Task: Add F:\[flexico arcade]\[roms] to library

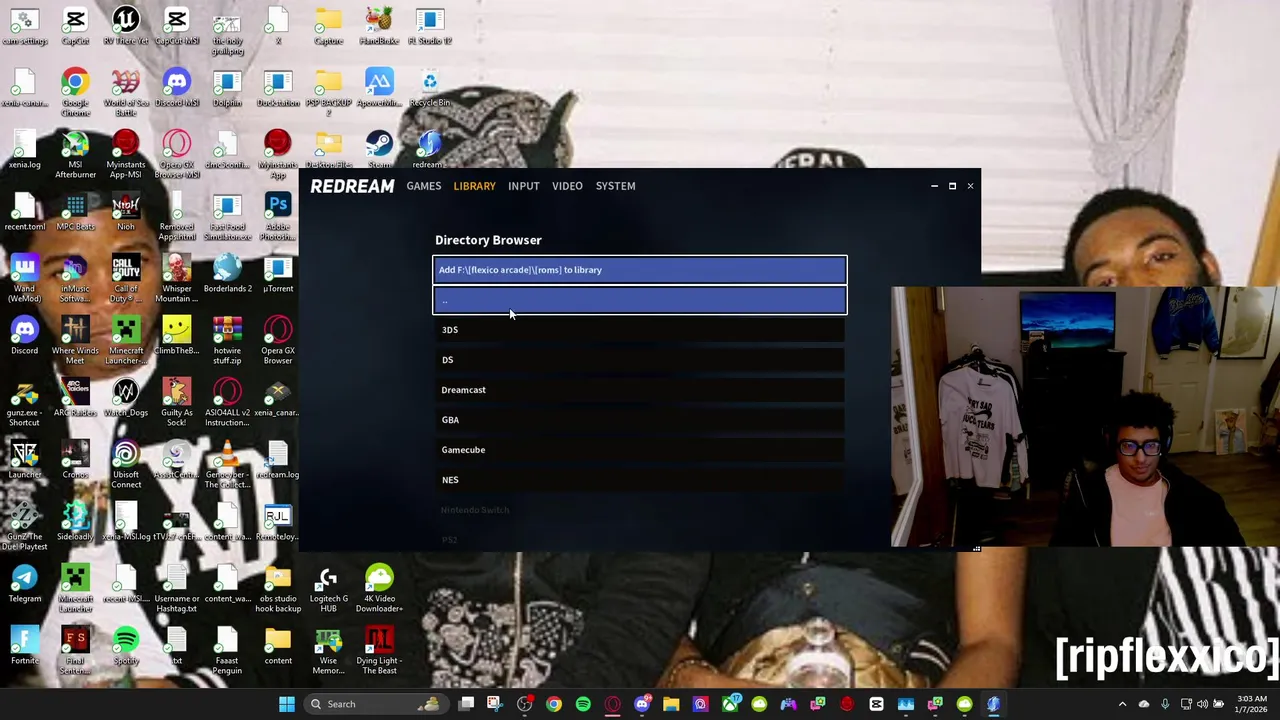Action: (640, 270)
